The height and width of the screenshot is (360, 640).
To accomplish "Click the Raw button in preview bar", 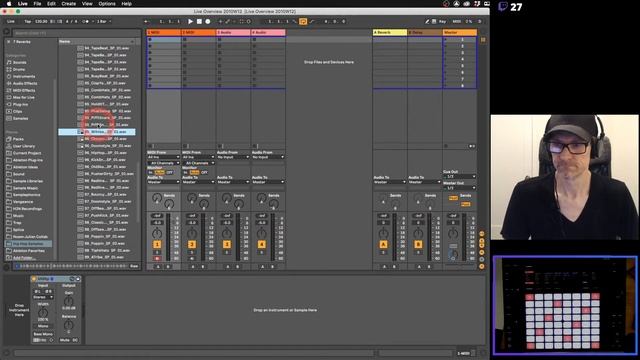I will [134, 266].
